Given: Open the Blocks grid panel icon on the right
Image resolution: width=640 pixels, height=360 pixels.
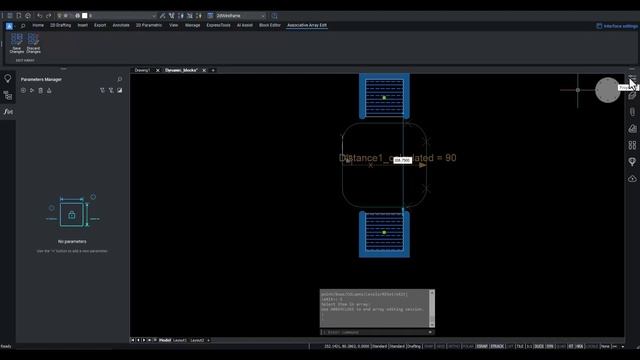Looking at the screenshot, I should pyautogui.click(x=632, y=145).
